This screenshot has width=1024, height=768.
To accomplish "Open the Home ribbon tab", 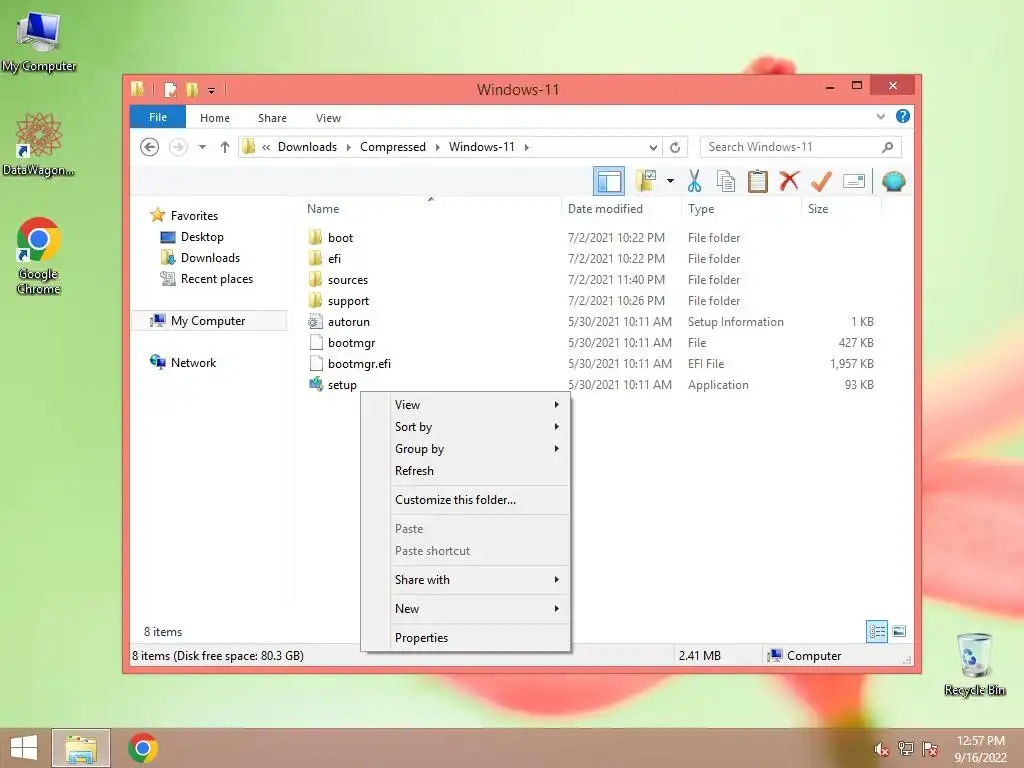I will click(x=215, y=118).
